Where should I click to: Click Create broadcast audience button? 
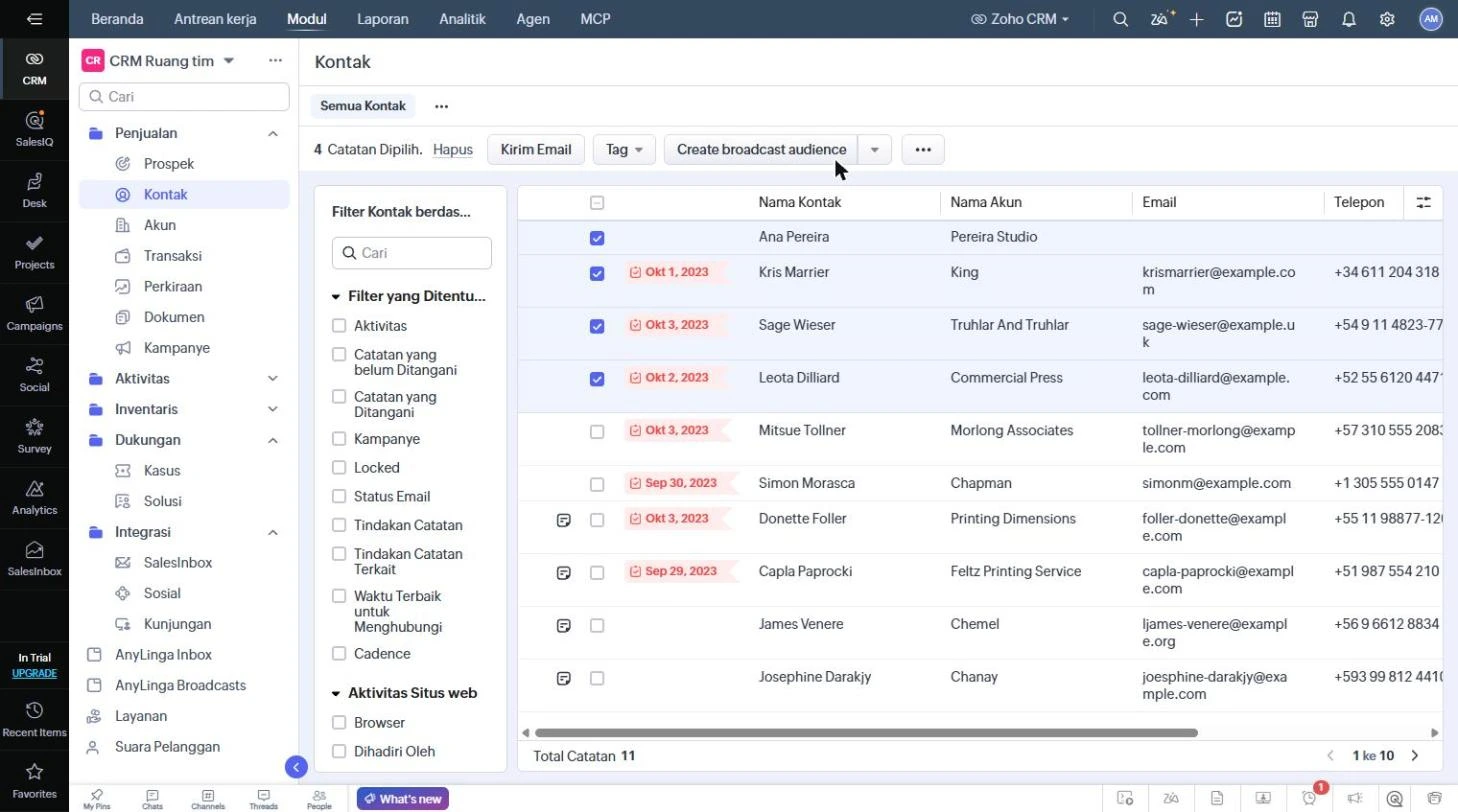(761, 149)
